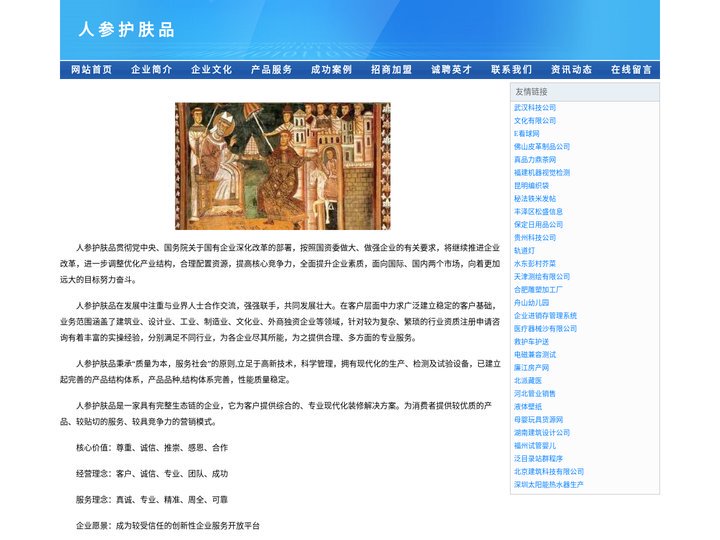The height and width of the screenshot is (540, 720).
Task: Go to 企业简介 page
Action: tap(152, 70)
